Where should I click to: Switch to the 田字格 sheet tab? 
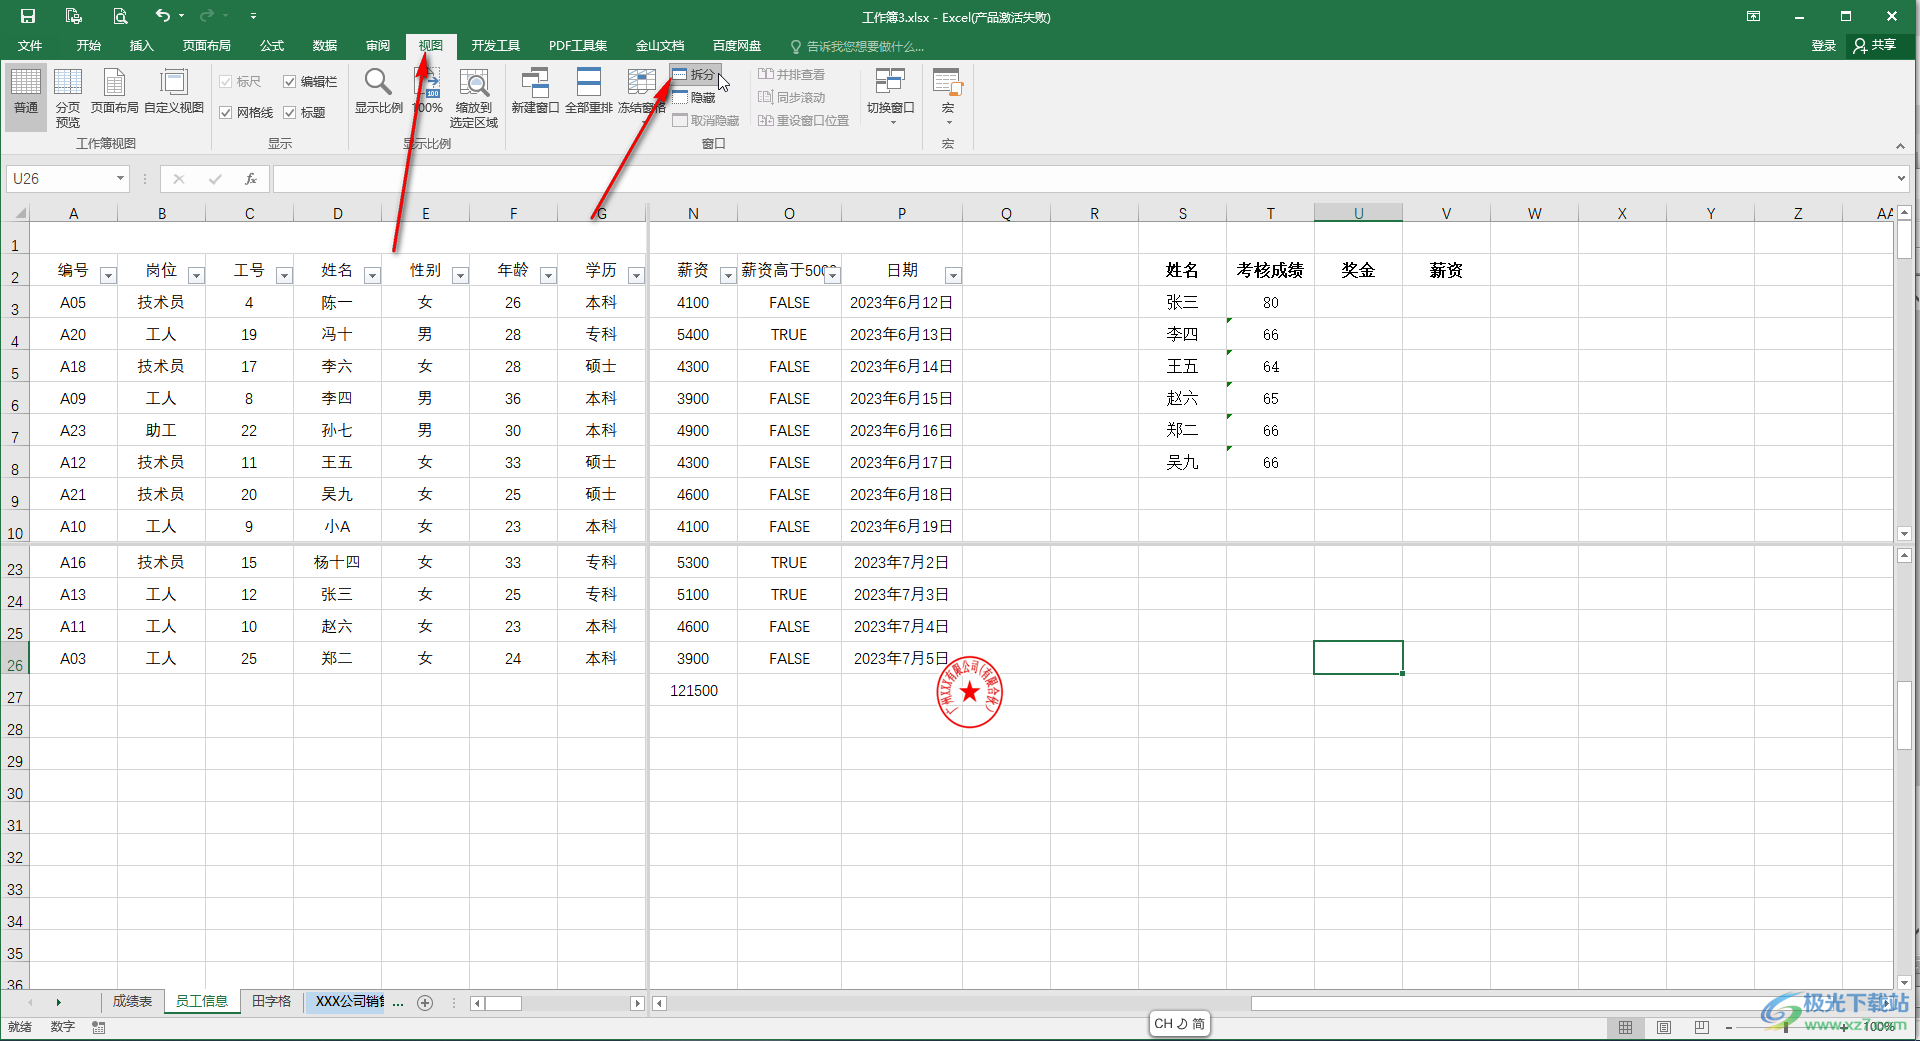pos(272,1002)
